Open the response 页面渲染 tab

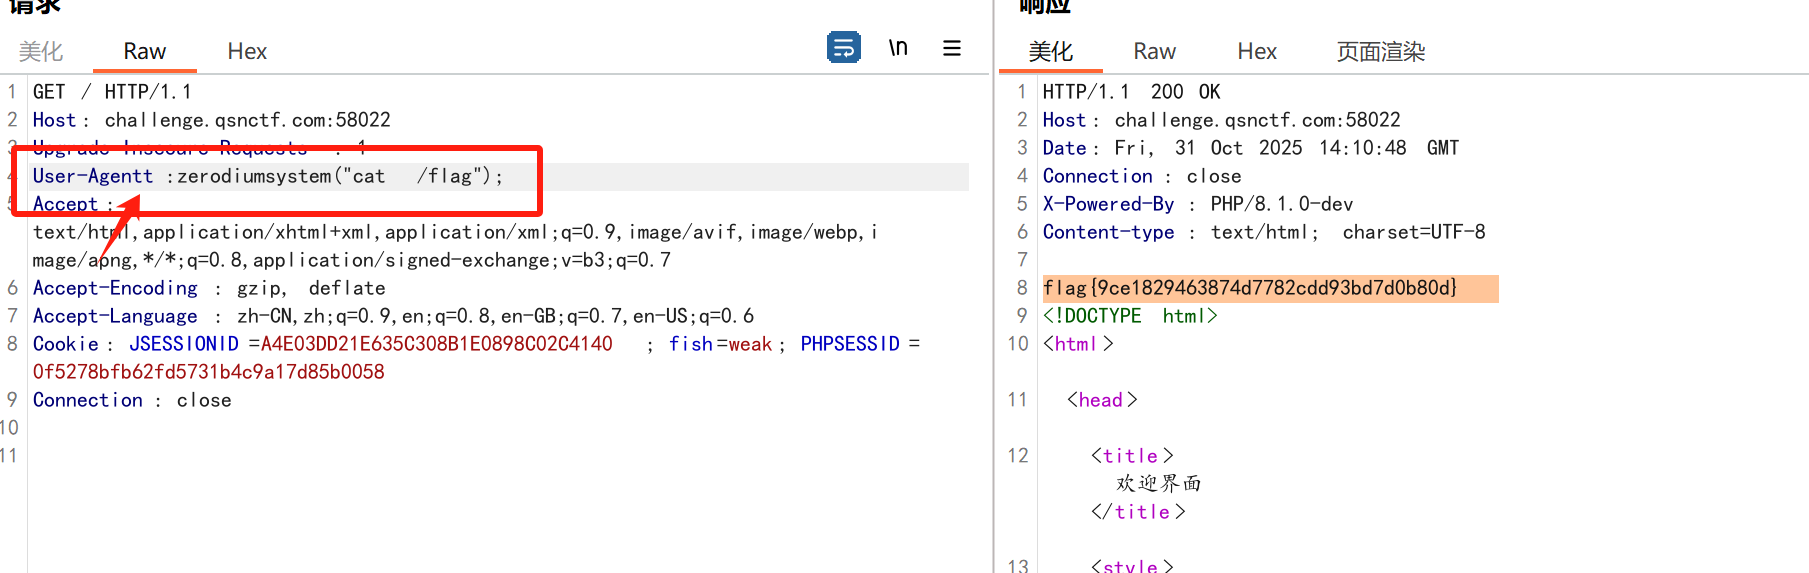click(x=1381, y=51)
